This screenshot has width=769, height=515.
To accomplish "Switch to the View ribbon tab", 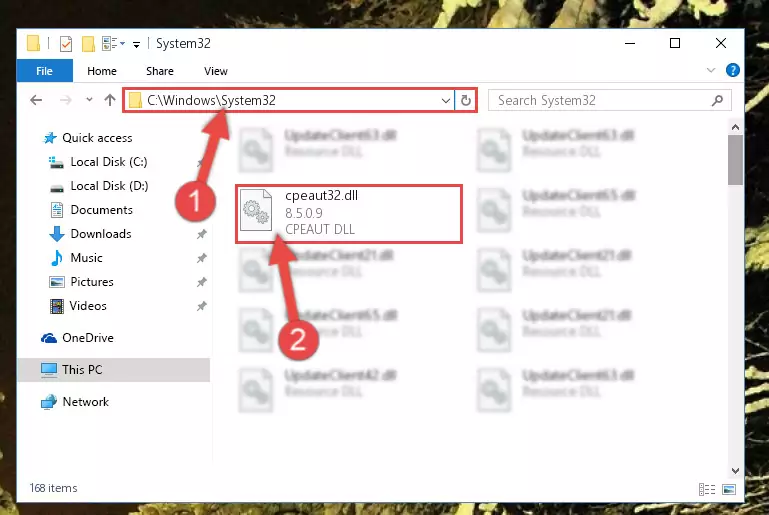I will pos(216,71).
